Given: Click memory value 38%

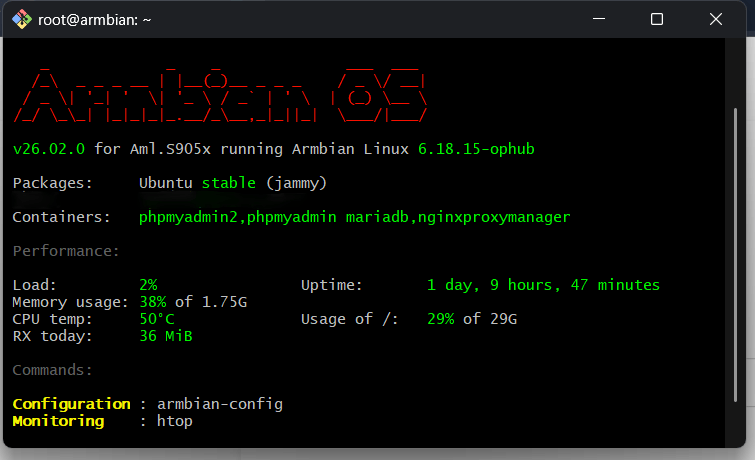Looking at the screenshot, I should coord(153,302).
